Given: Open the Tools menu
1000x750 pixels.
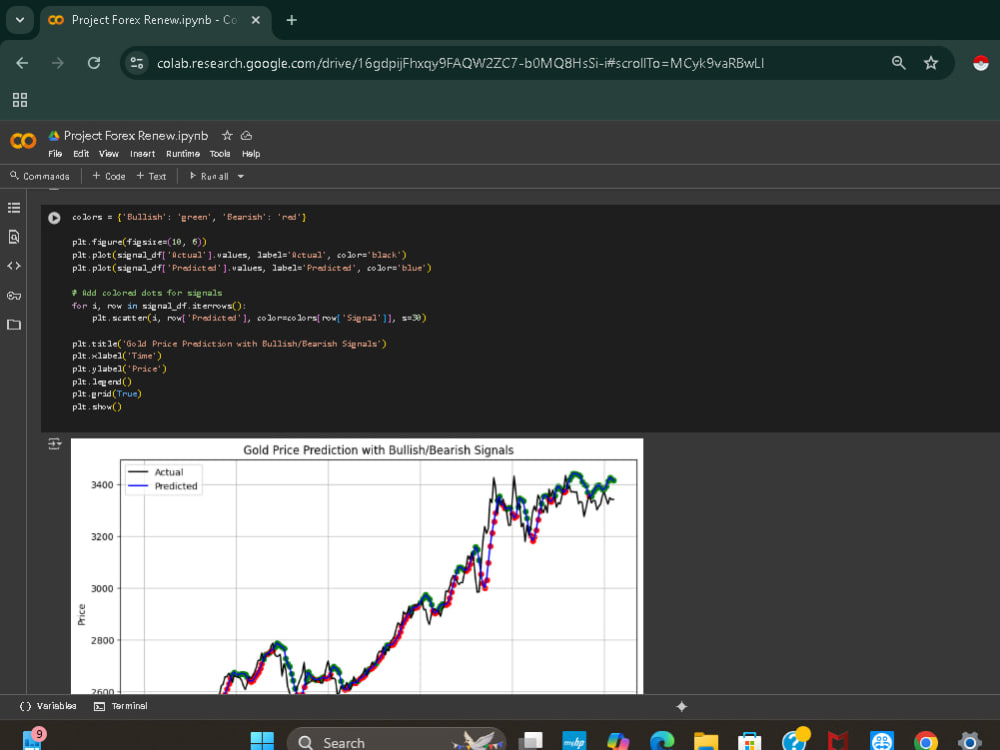Looking at the screenshot, I should pos(220,154).
